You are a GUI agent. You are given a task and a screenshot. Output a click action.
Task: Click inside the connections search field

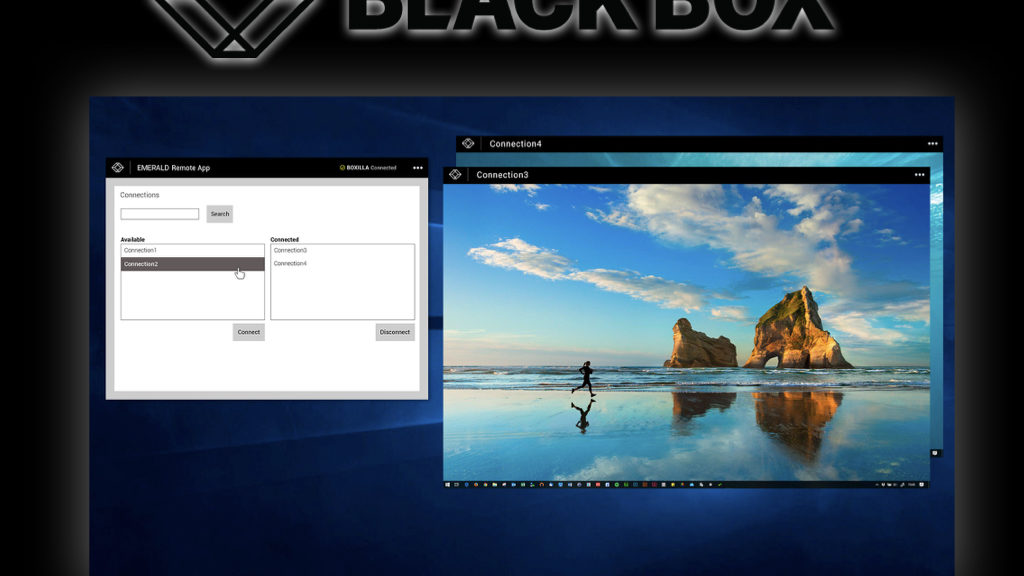tap(160, 213)
